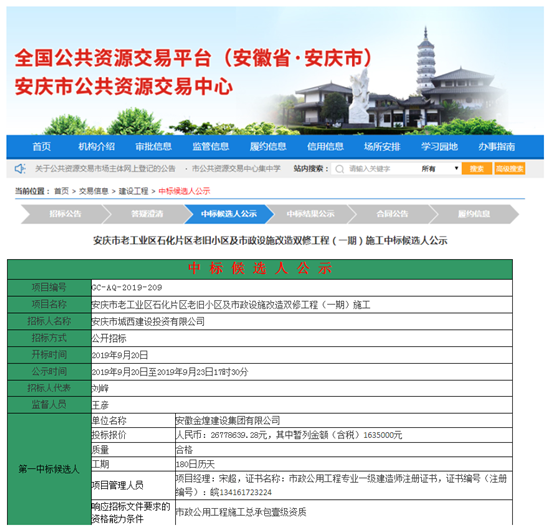Click the 高级搜索 button
The height and width of the screenshot is (531, 550).
[510, 169]
